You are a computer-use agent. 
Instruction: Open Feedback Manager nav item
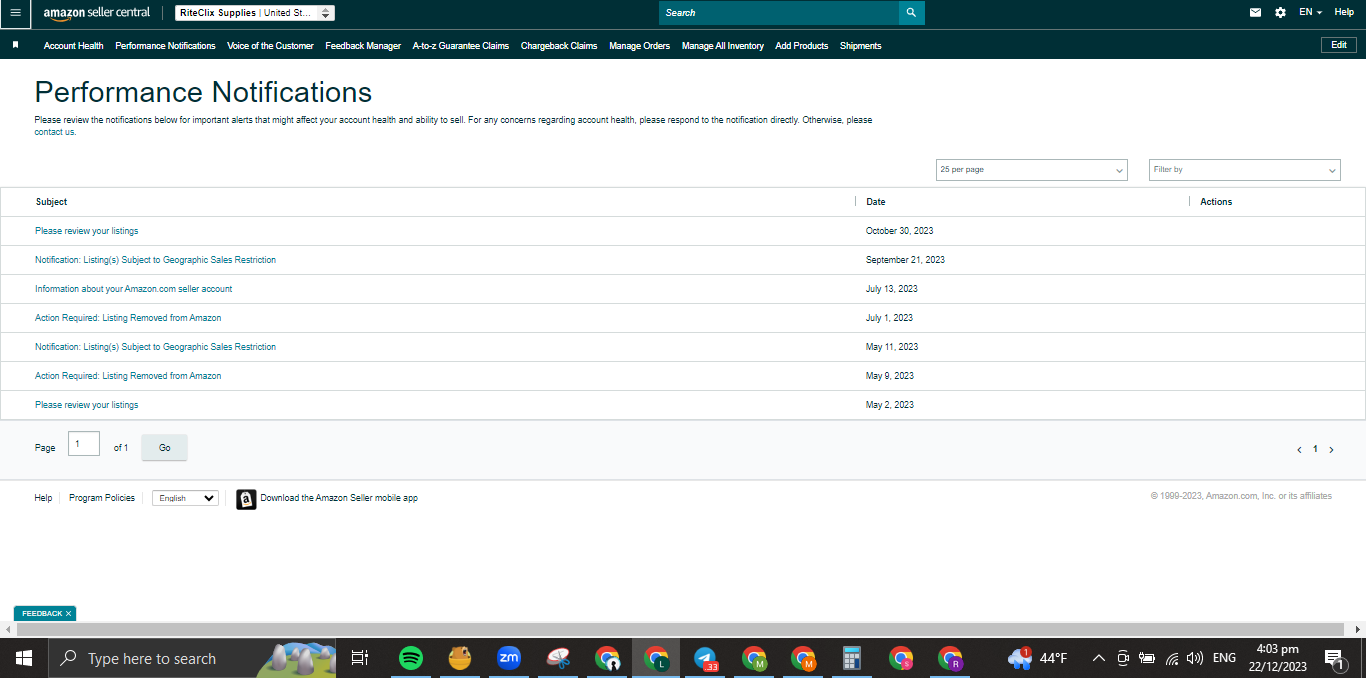coord(363,46)
